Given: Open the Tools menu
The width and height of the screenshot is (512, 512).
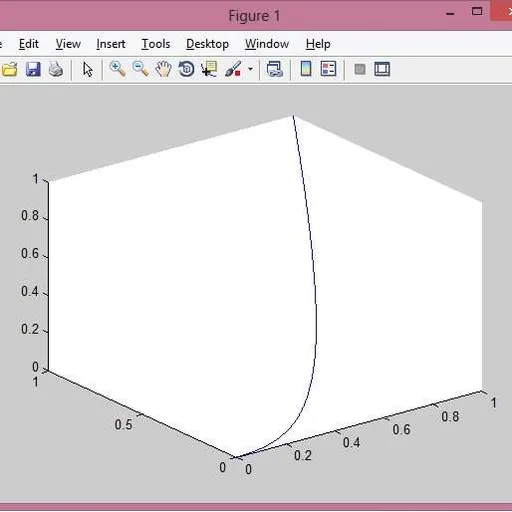Looking at the screenshot, I should point(156,44).
